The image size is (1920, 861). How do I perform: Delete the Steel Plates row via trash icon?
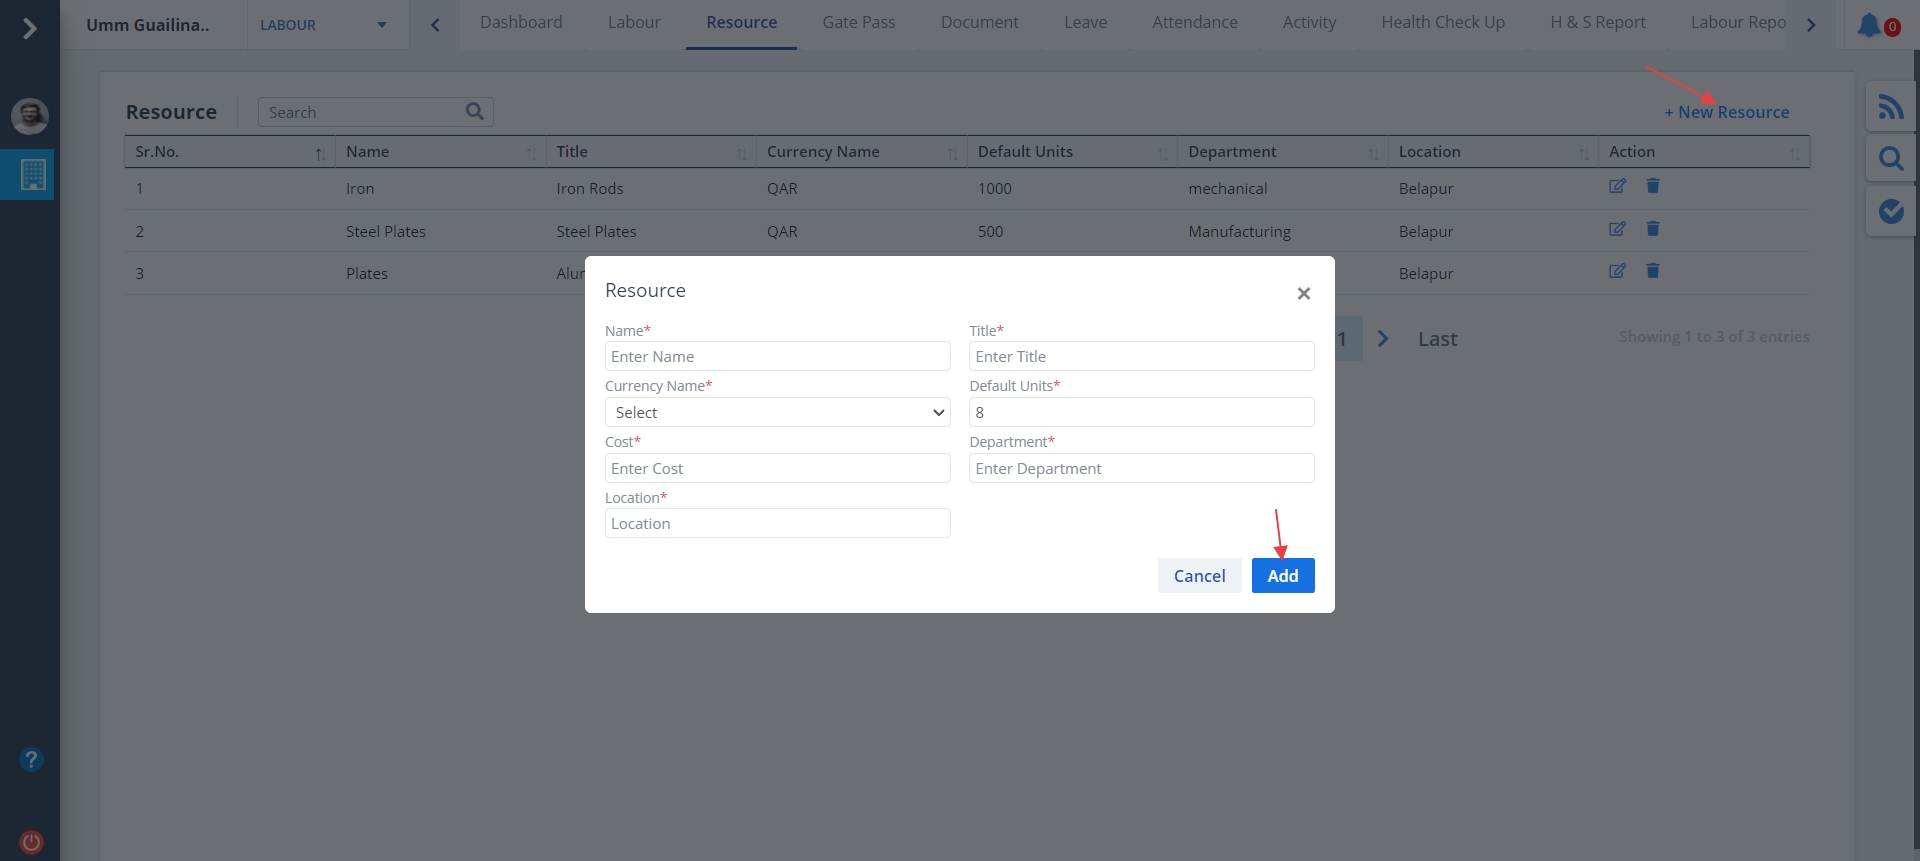tap(1653, 229)
